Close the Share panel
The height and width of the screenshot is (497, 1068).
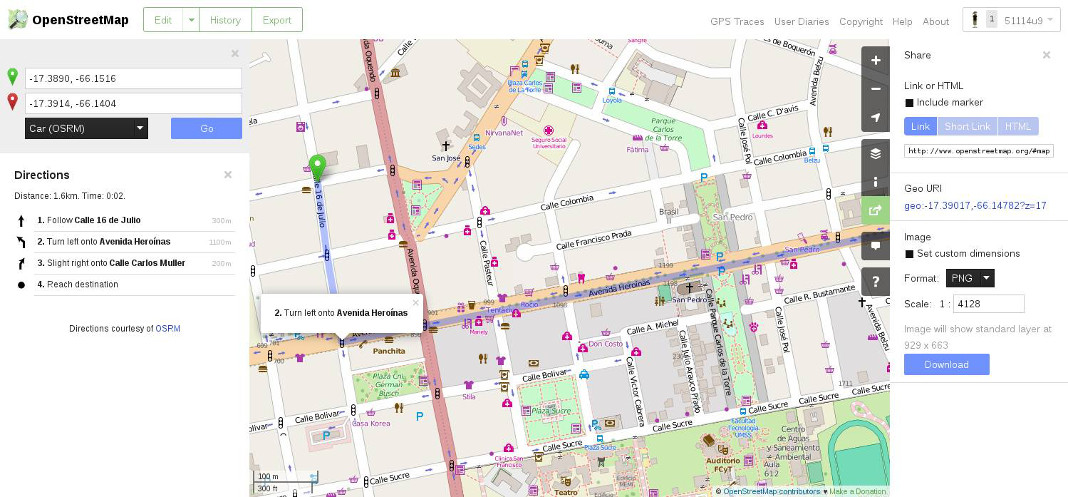click(x=1046, y=55)
